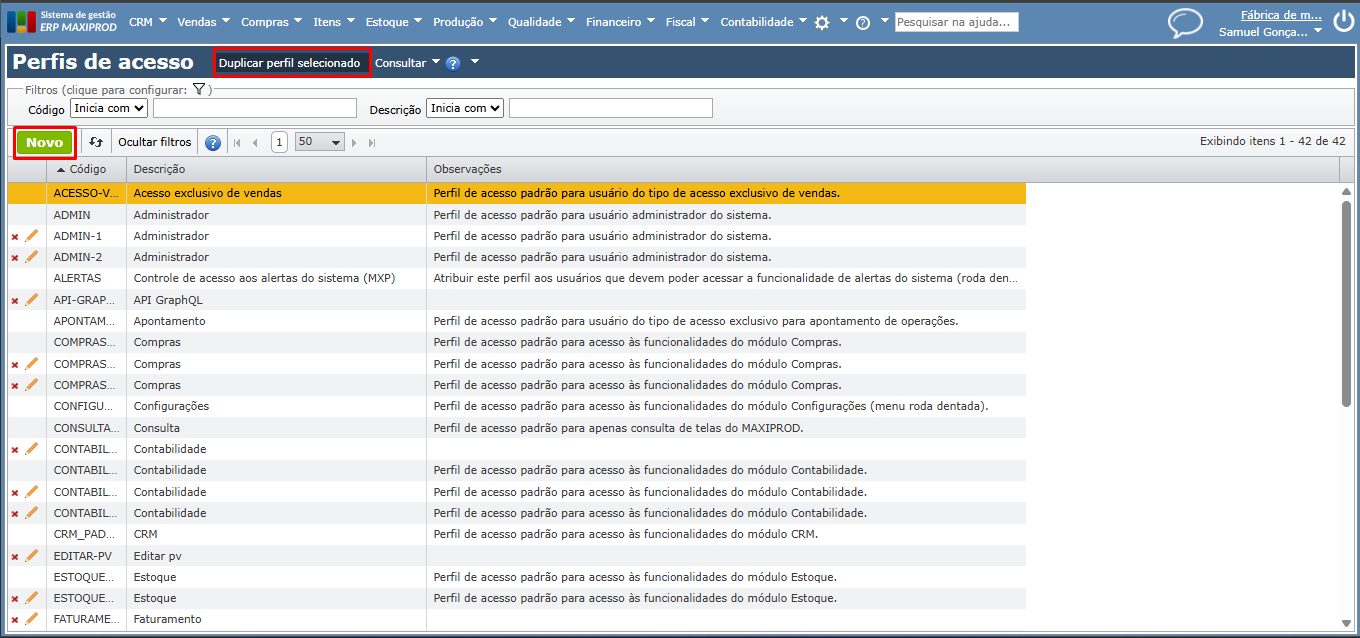Viewport: 1360px width, 638px height.
Task: Open the Qualidade menu
Action: 542,22
